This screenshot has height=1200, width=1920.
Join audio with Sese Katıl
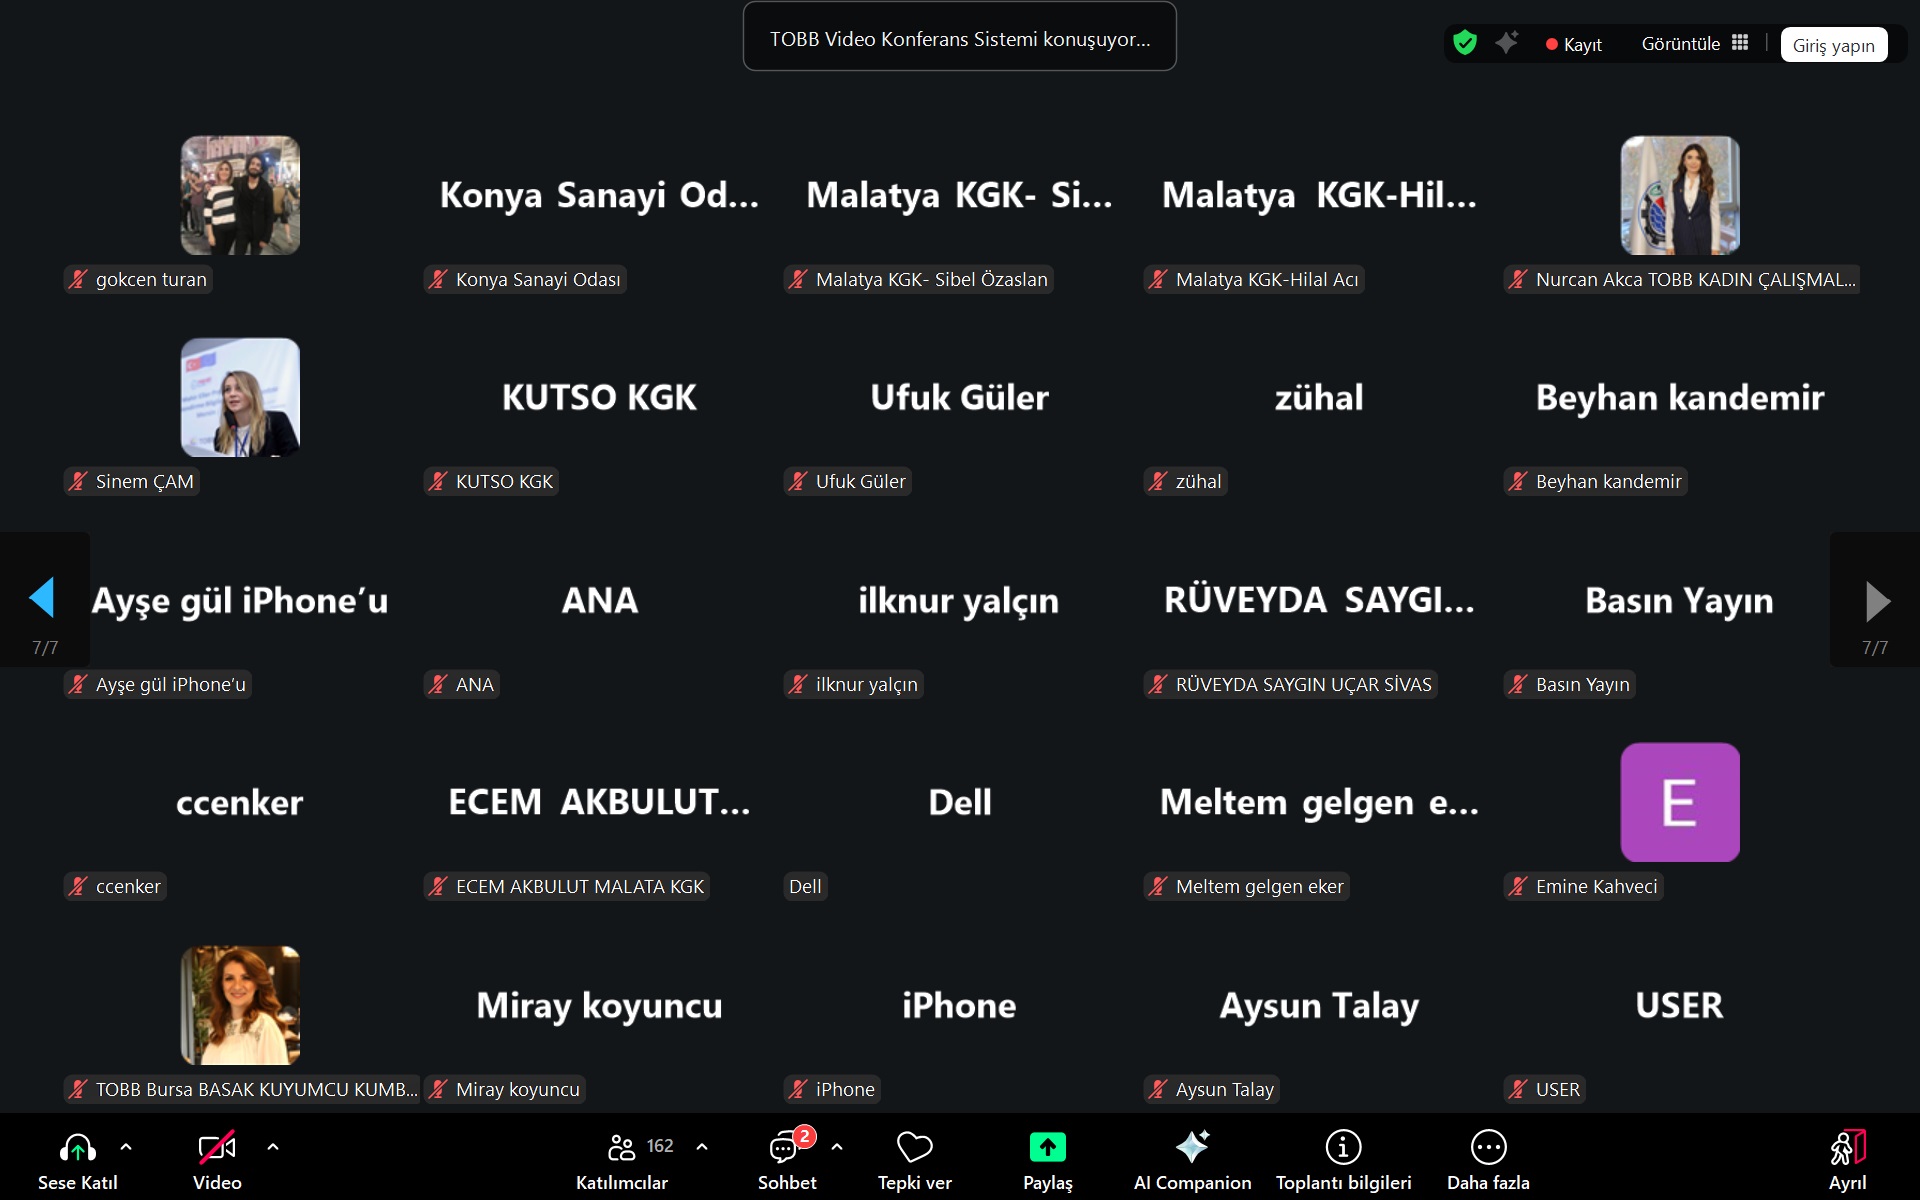(x=78, y=1160)
